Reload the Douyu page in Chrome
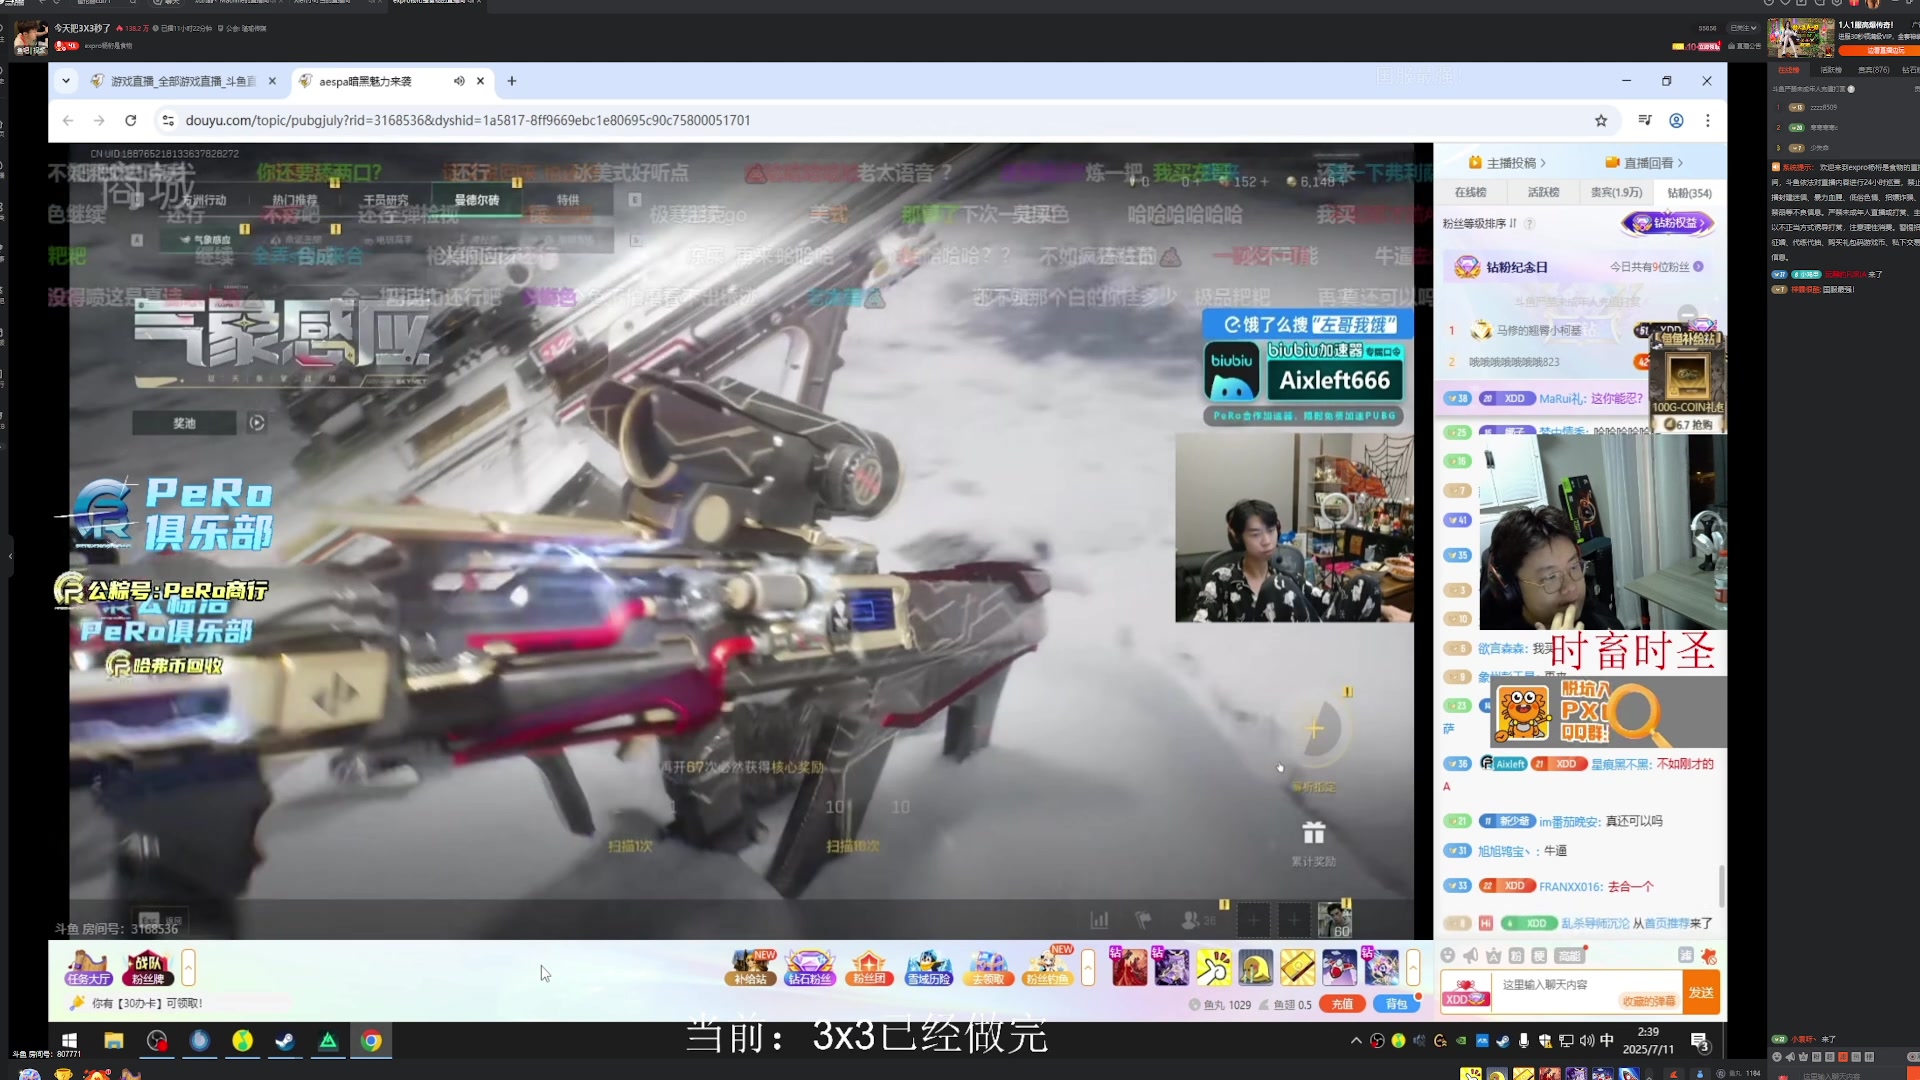This screenshot has width=1920, height=1080. coord(130,120)
